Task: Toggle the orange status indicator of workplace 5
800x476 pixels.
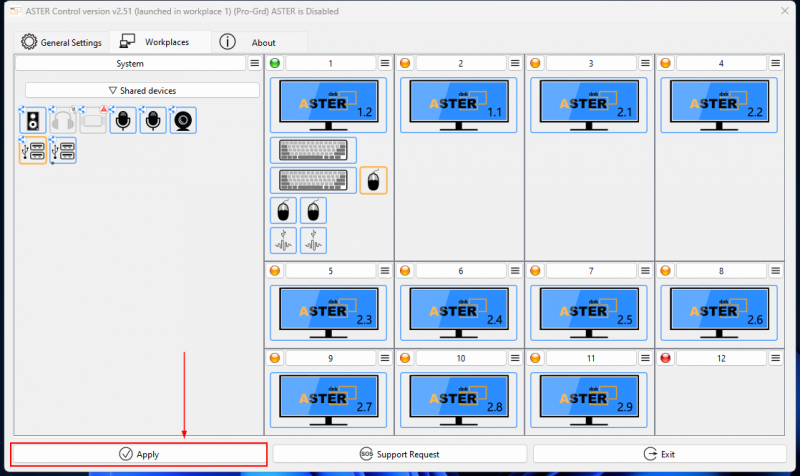Action: coord(275,271)
